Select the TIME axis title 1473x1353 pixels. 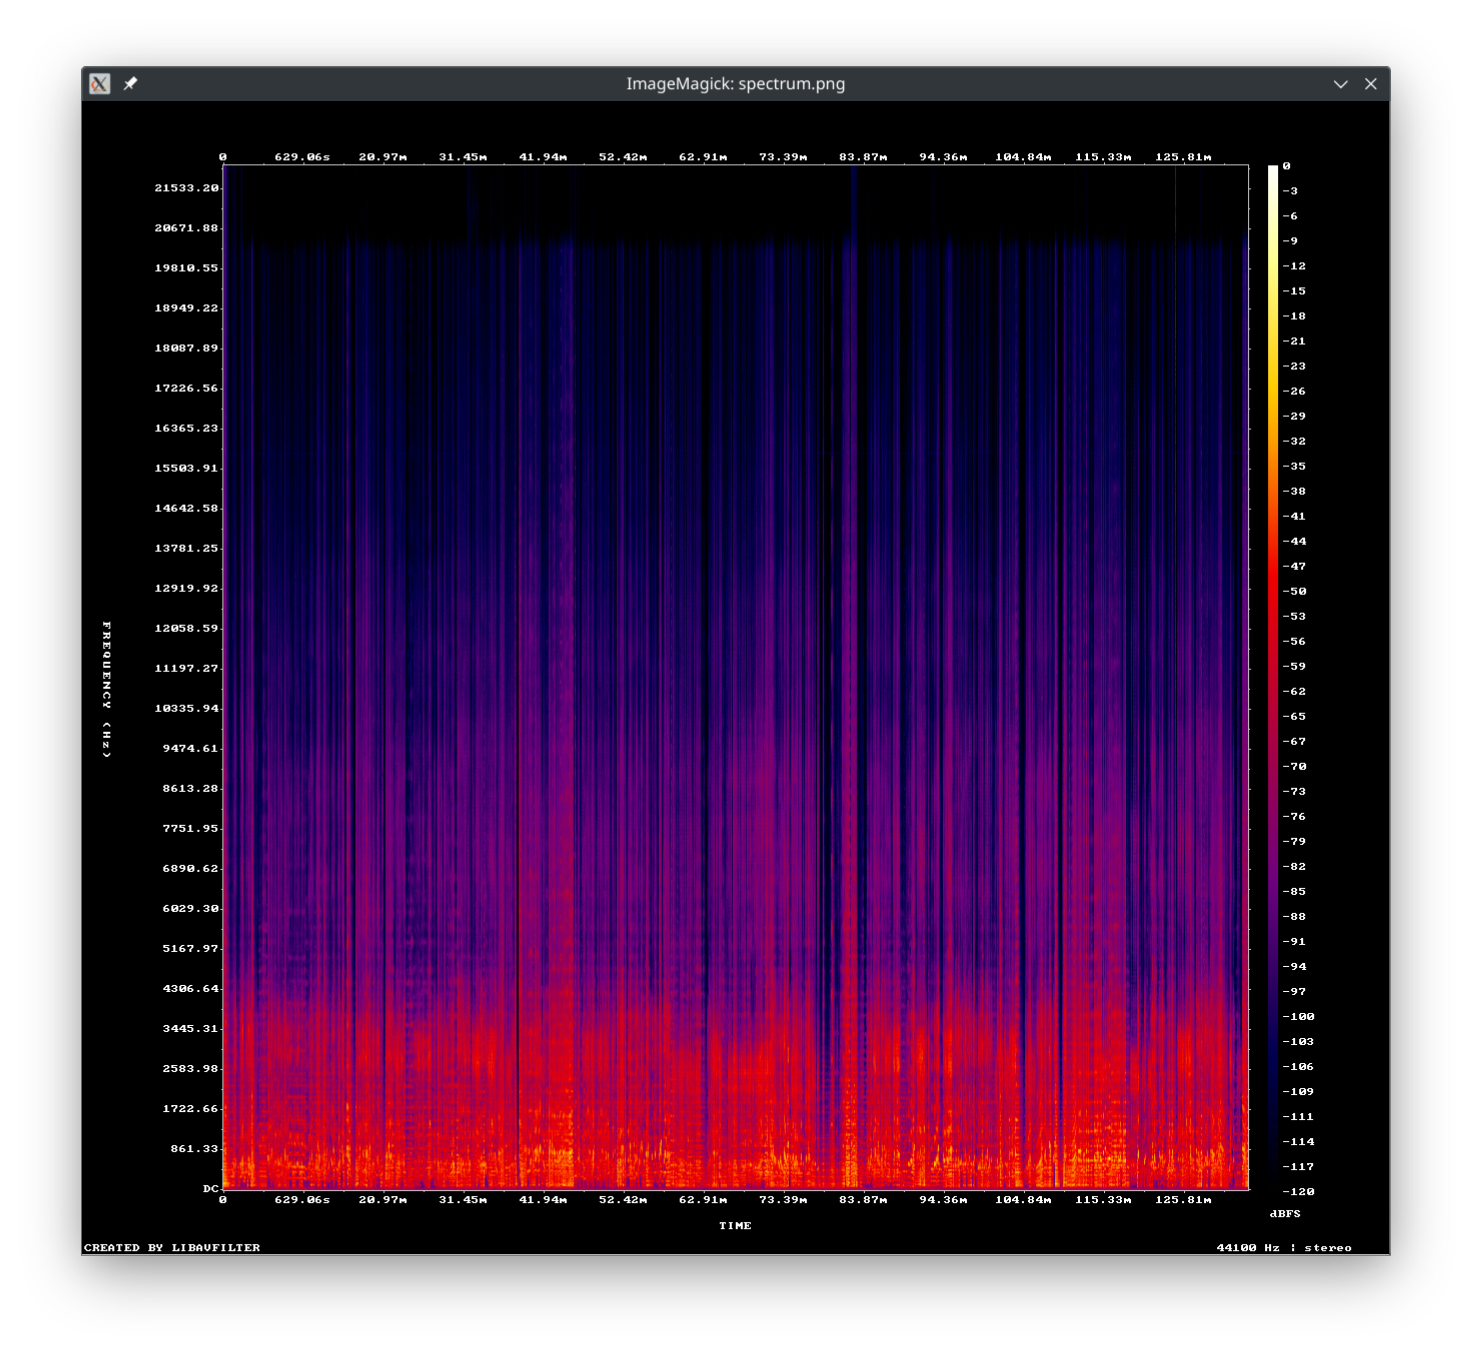737,1226
